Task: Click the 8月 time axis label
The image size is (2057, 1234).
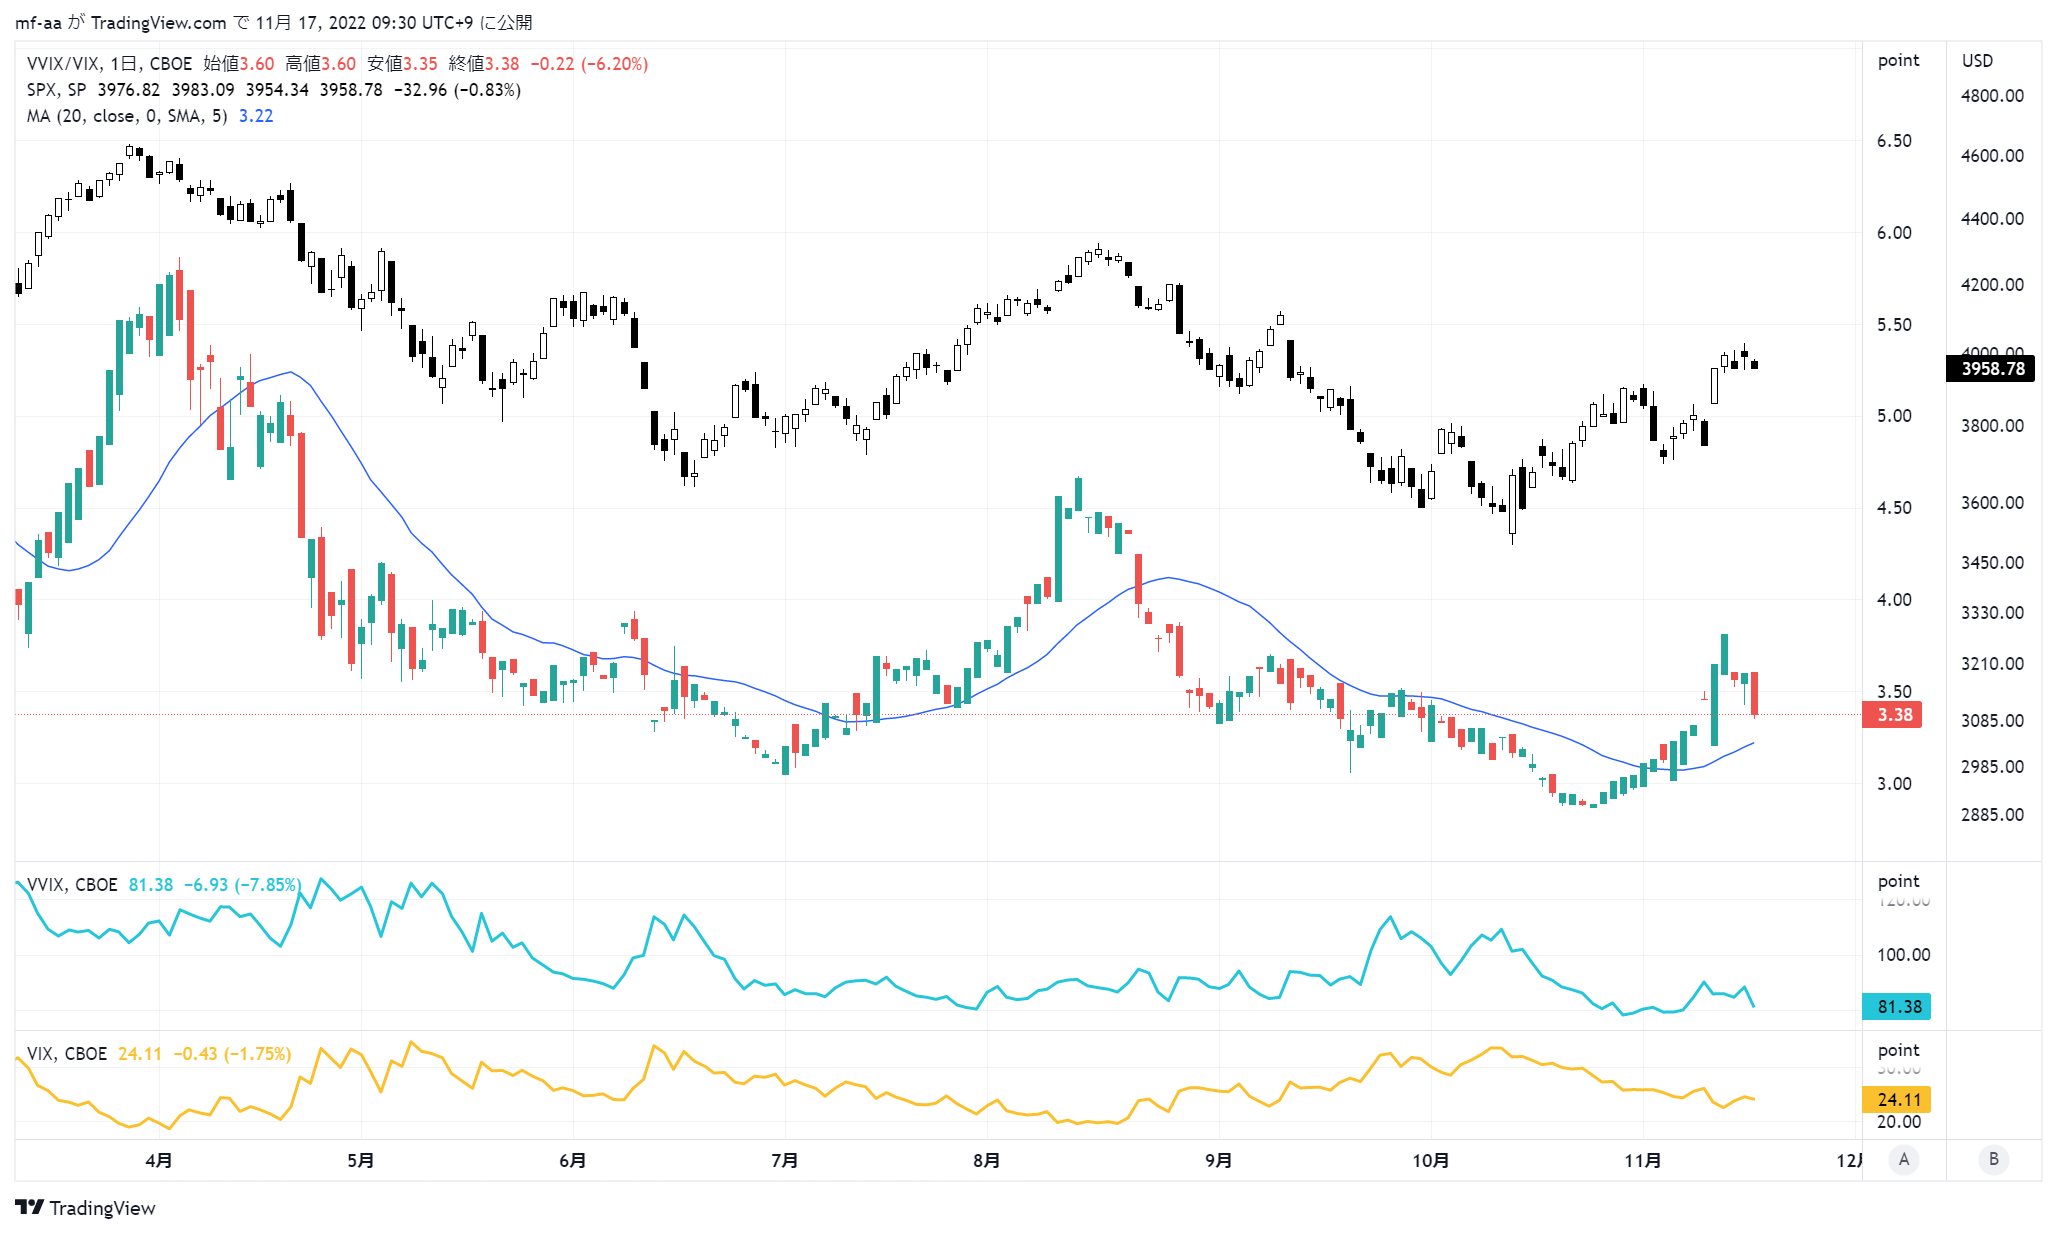Action: click(x=986, y=1160)
